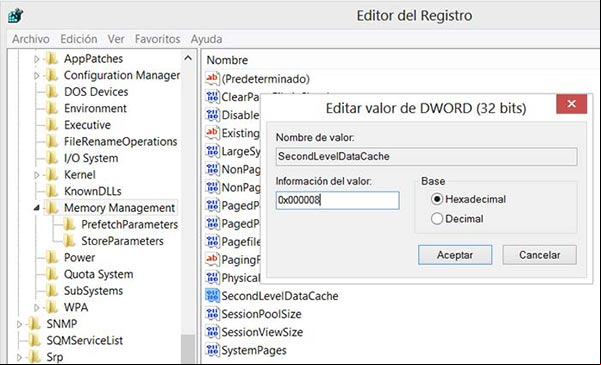Select the Memory Management tree item

point(119,208)
